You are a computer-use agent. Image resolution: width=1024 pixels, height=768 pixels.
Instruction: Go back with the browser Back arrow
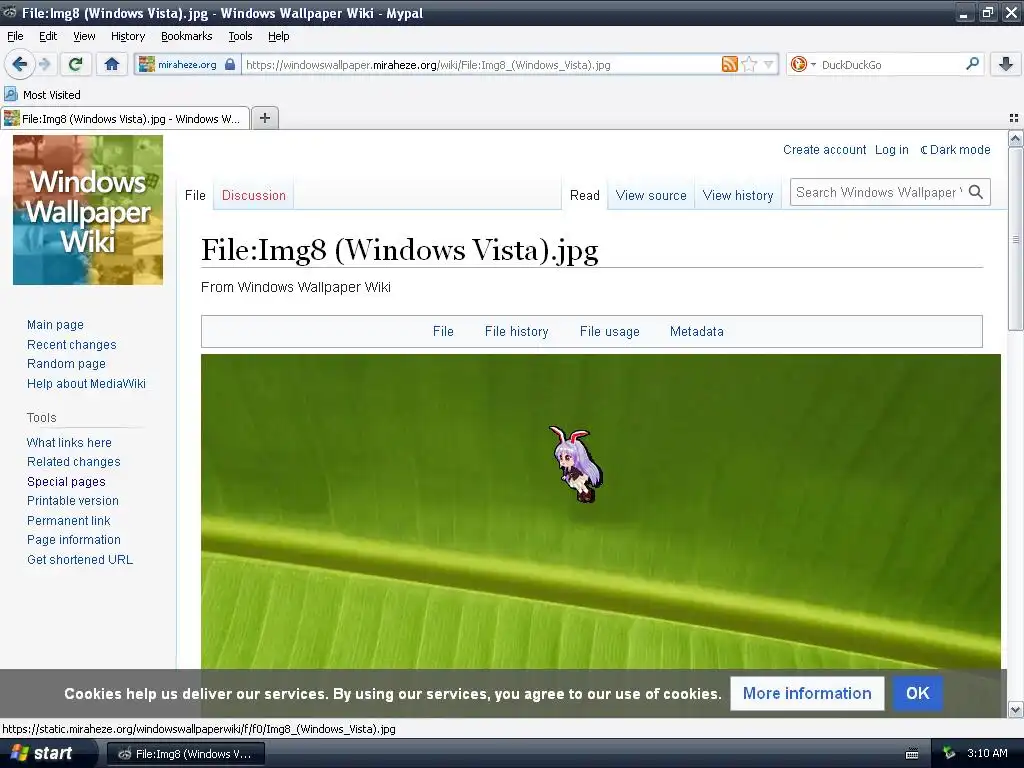20,64
